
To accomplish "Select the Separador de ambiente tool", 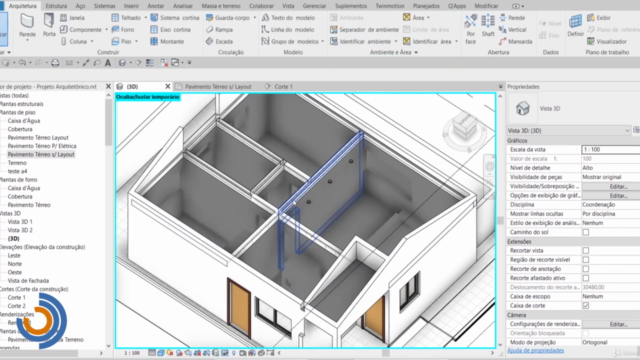I will point(364,30).
